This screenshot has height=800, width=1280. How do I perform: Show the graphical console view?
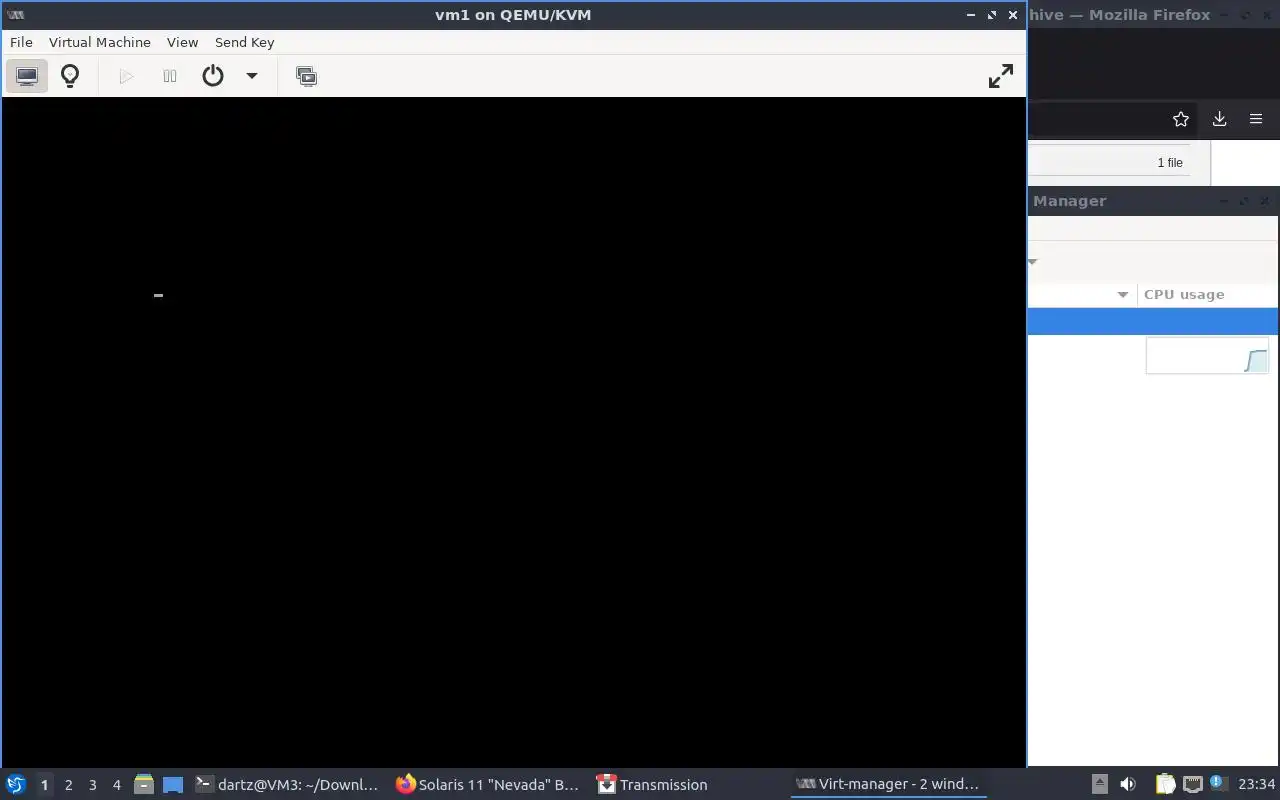pyautogui.click(x=27, y=76)
